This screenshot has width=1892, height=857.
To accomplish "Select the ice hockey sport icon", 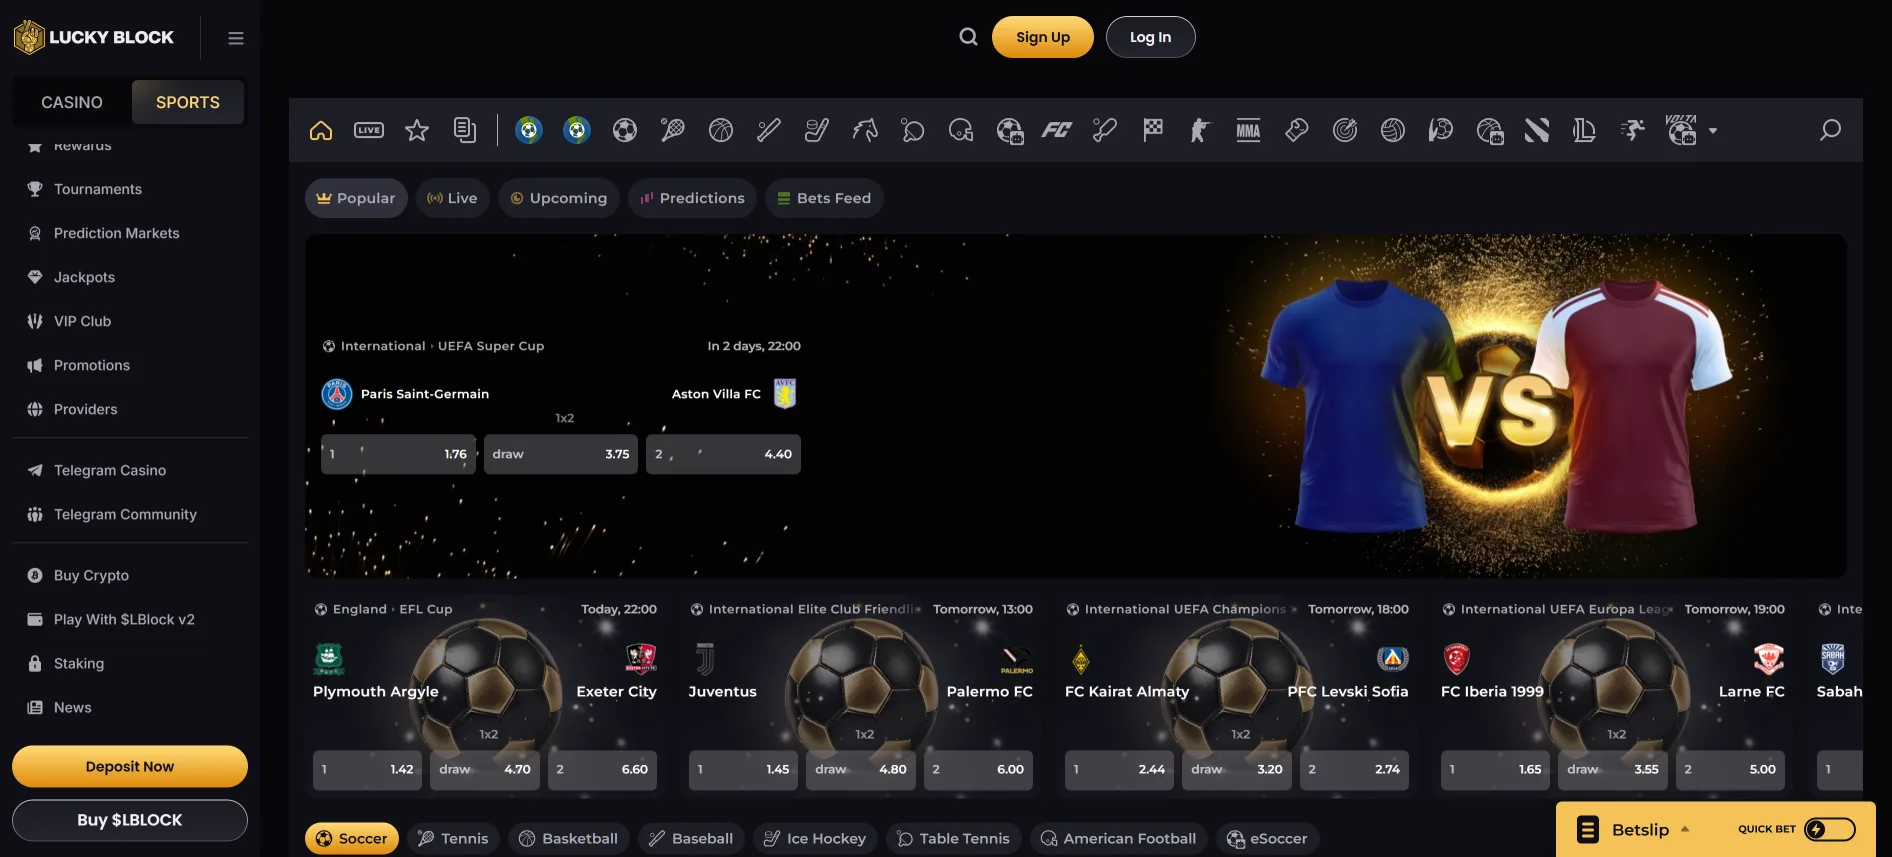I will tap(817, 130).
